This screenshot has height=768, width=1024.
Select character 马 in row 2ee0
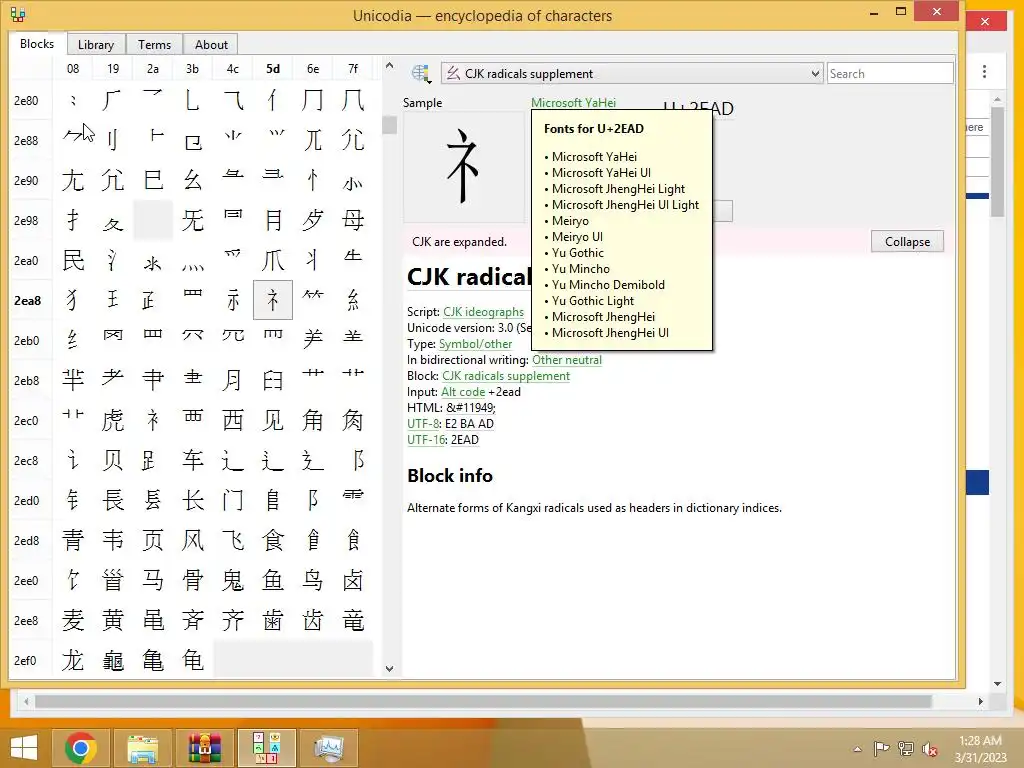coord(153,580)
